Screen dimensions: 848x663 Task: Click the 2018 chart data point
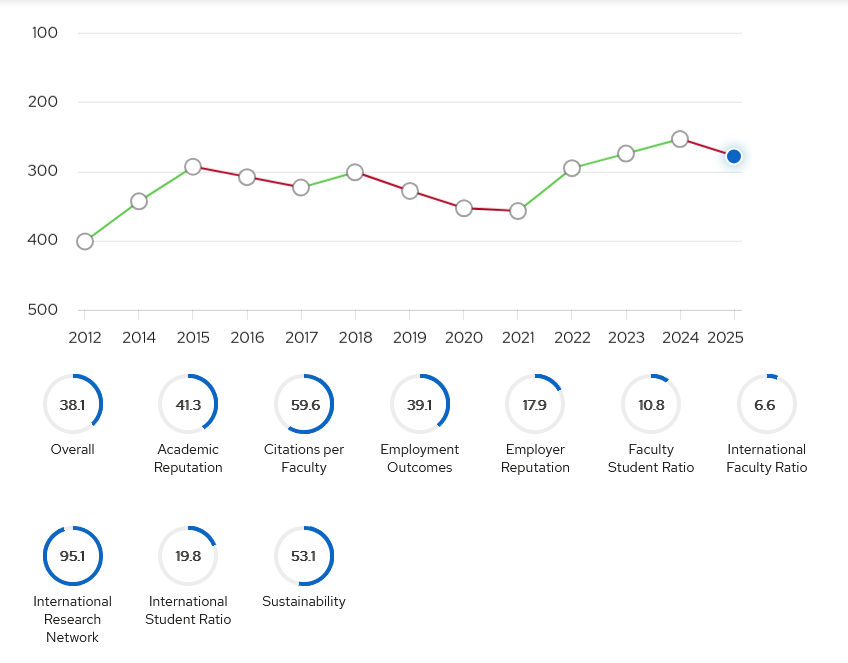click(355, 173)
